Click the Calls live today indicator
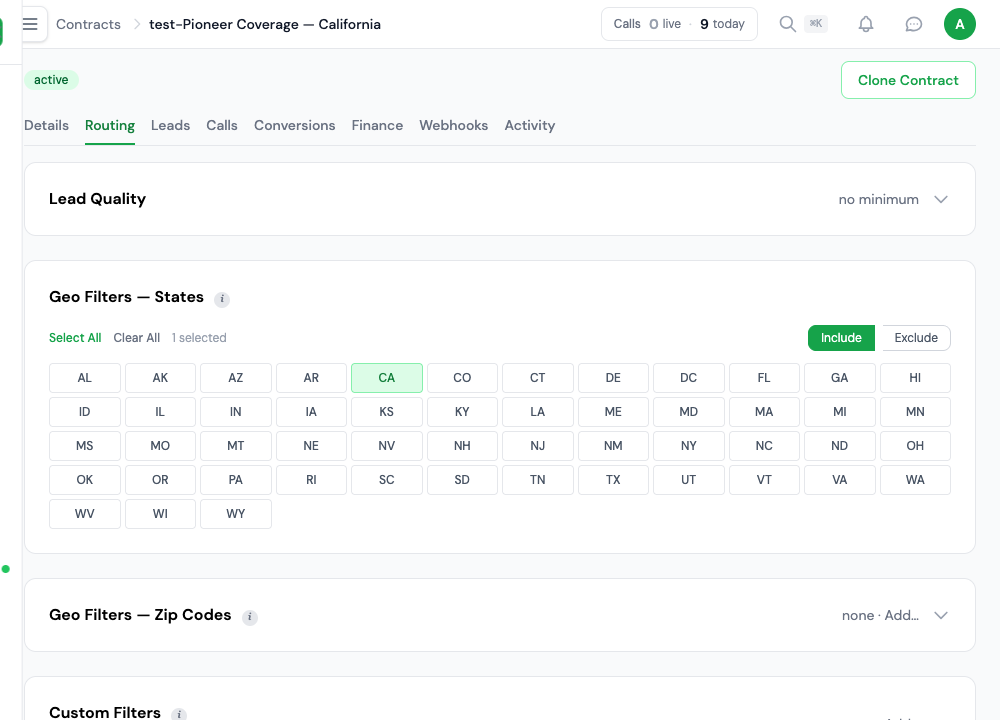The image size is (1000, 720). pos(679,24)
